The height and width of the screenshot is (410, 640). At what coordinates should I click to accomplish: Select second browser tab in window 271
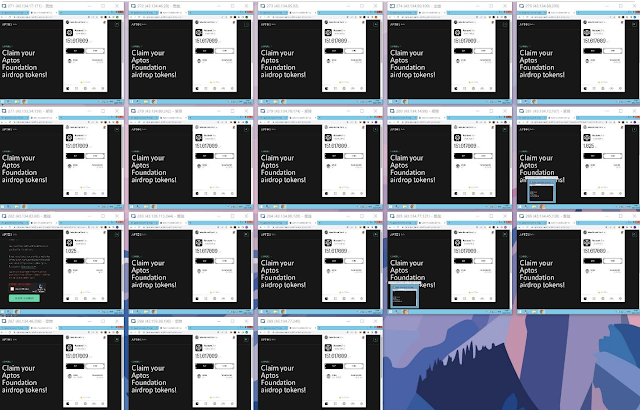coord(43,13)
